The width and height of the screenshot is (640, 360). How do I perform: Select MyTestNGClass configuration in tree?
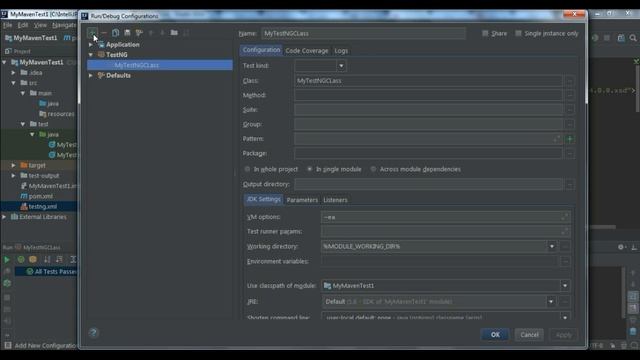click(160, 65)
